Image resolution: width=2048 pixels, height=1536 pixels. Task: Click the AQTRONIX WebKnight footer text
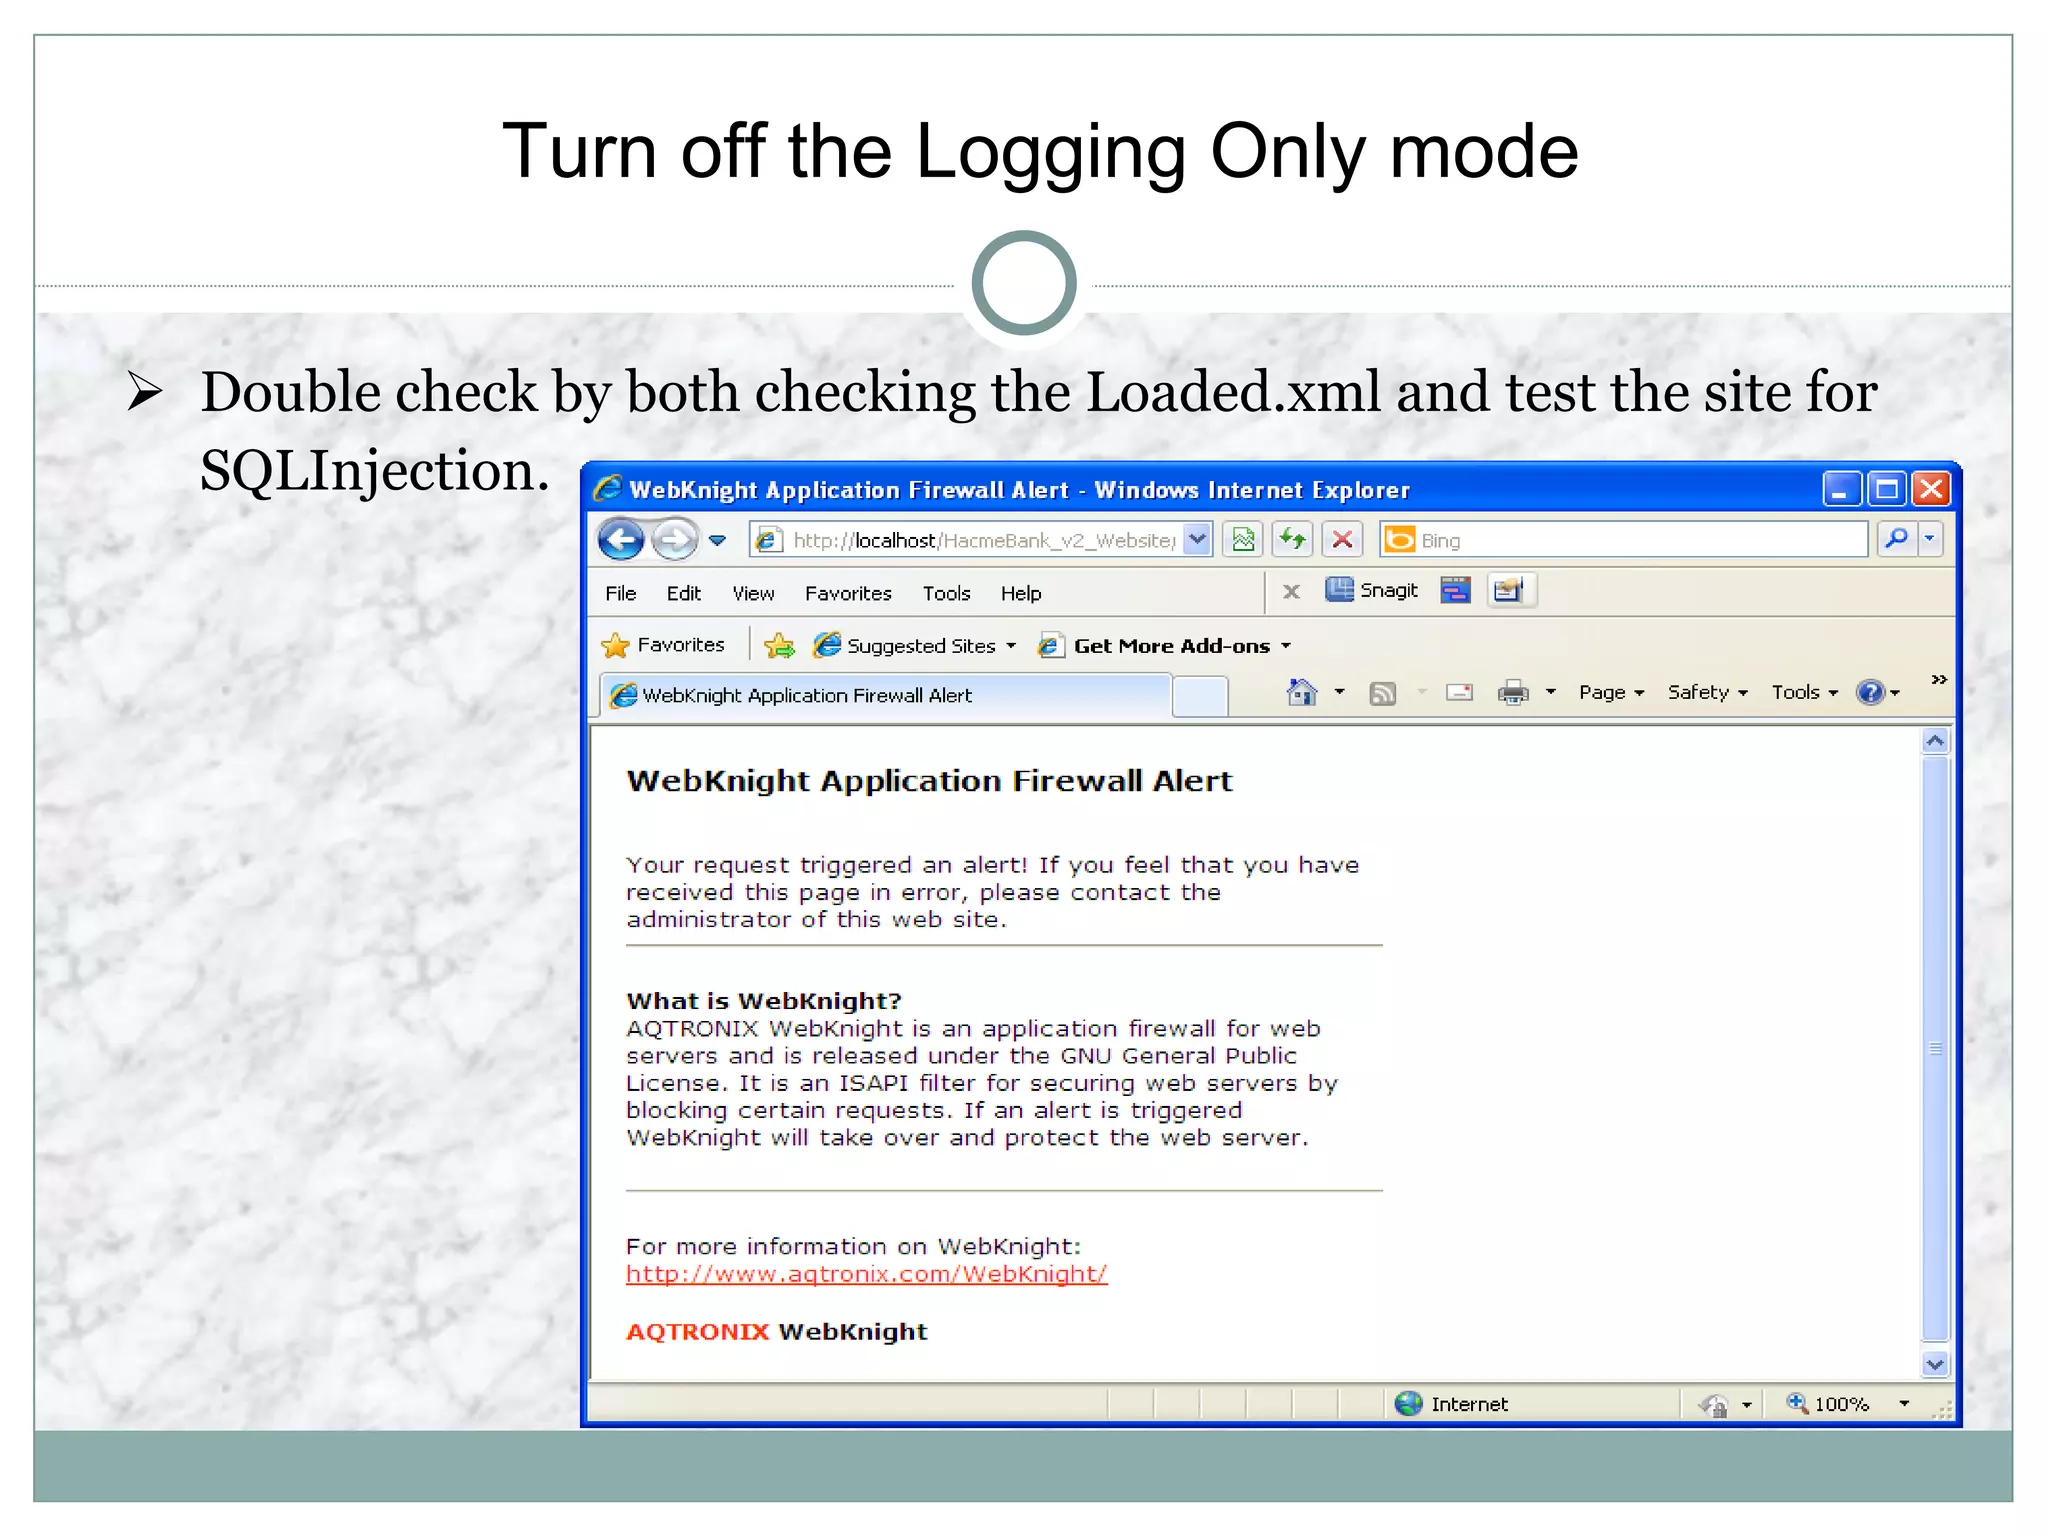(777, 1332)
